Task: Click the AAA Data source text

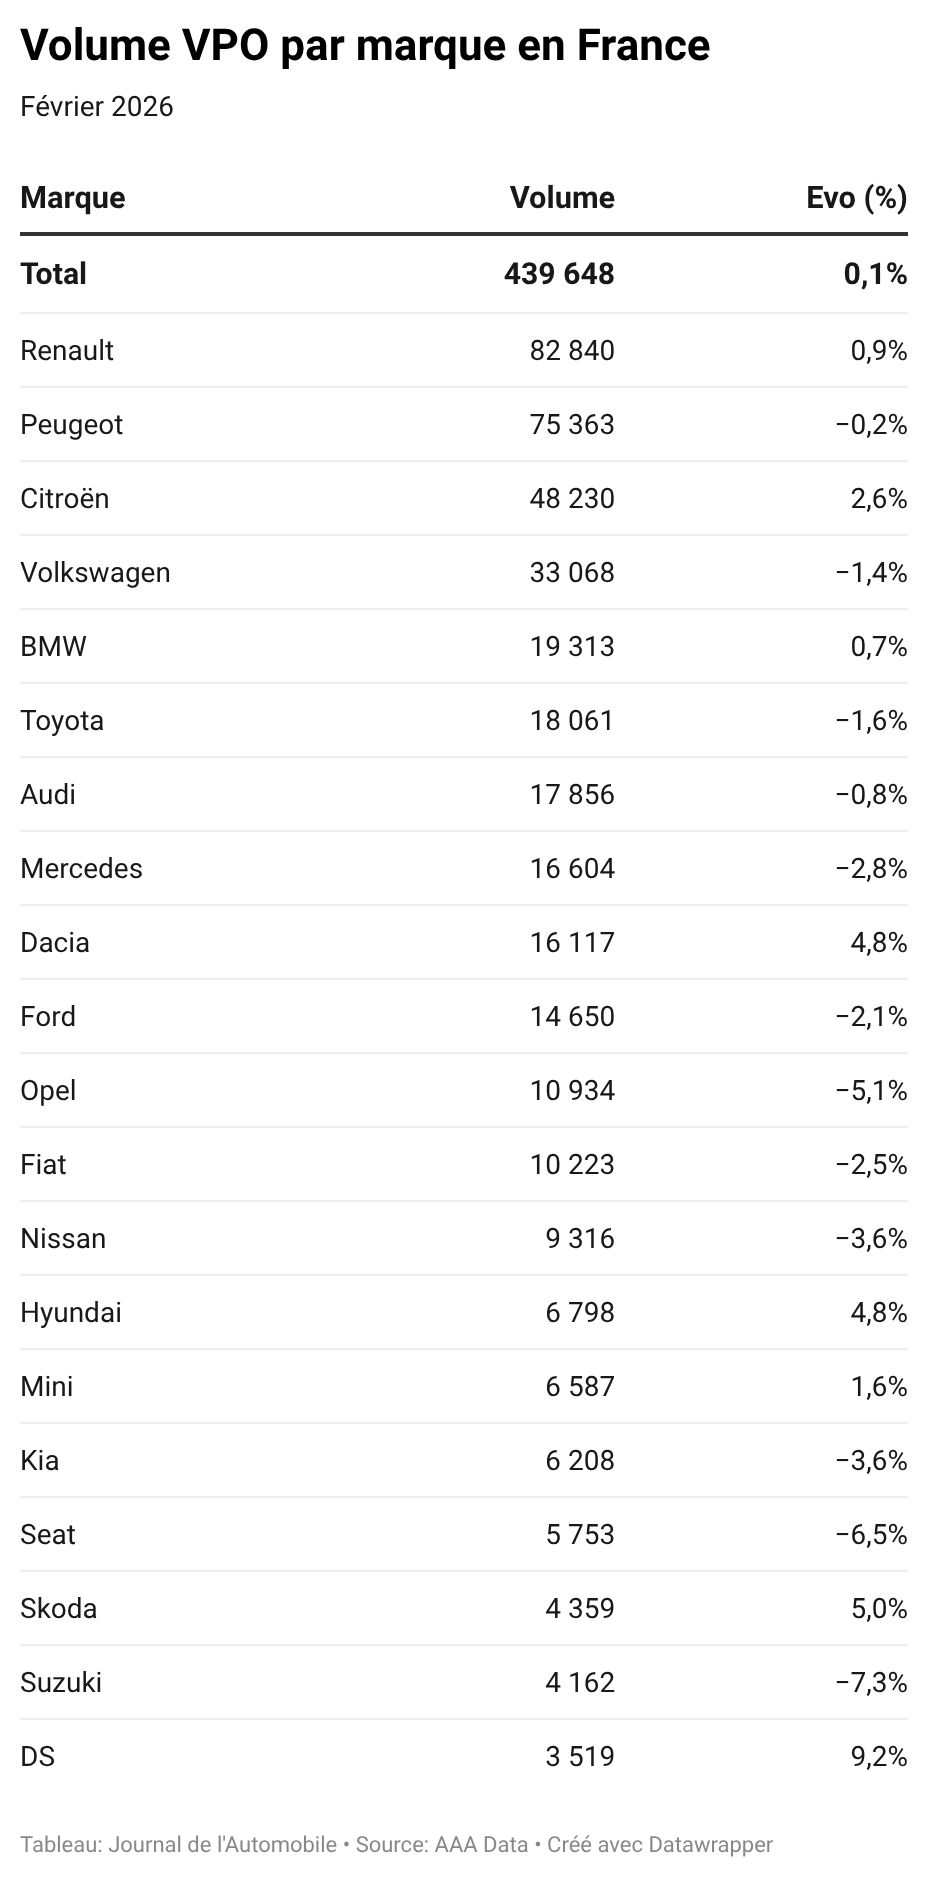Action: 481,1845
